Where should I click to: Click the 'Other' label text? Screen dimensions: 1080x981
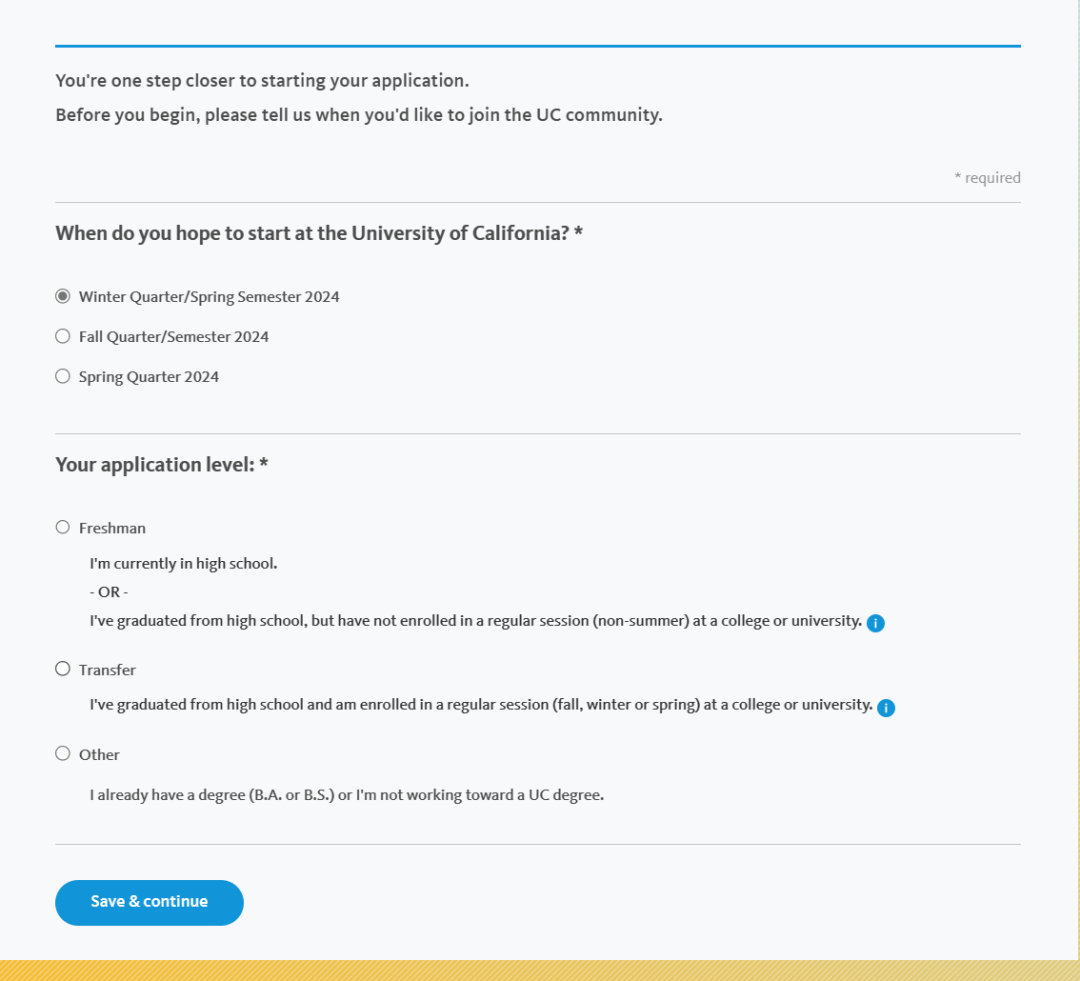click(x=99, y=755)
